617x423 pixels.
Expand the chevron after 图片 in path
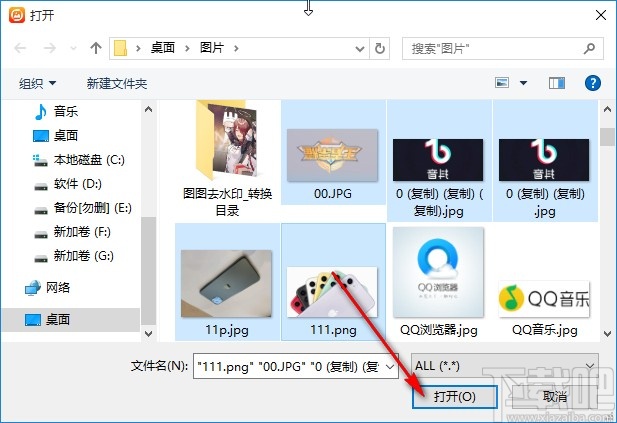point(236,48)
